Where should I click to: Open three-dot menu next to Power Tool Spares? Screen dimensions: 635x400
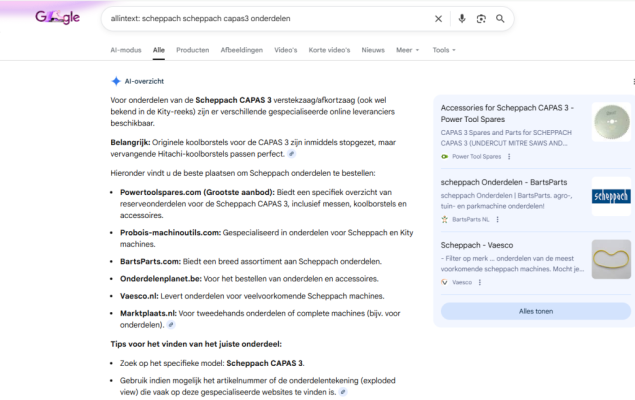click(x=509, y=157)
